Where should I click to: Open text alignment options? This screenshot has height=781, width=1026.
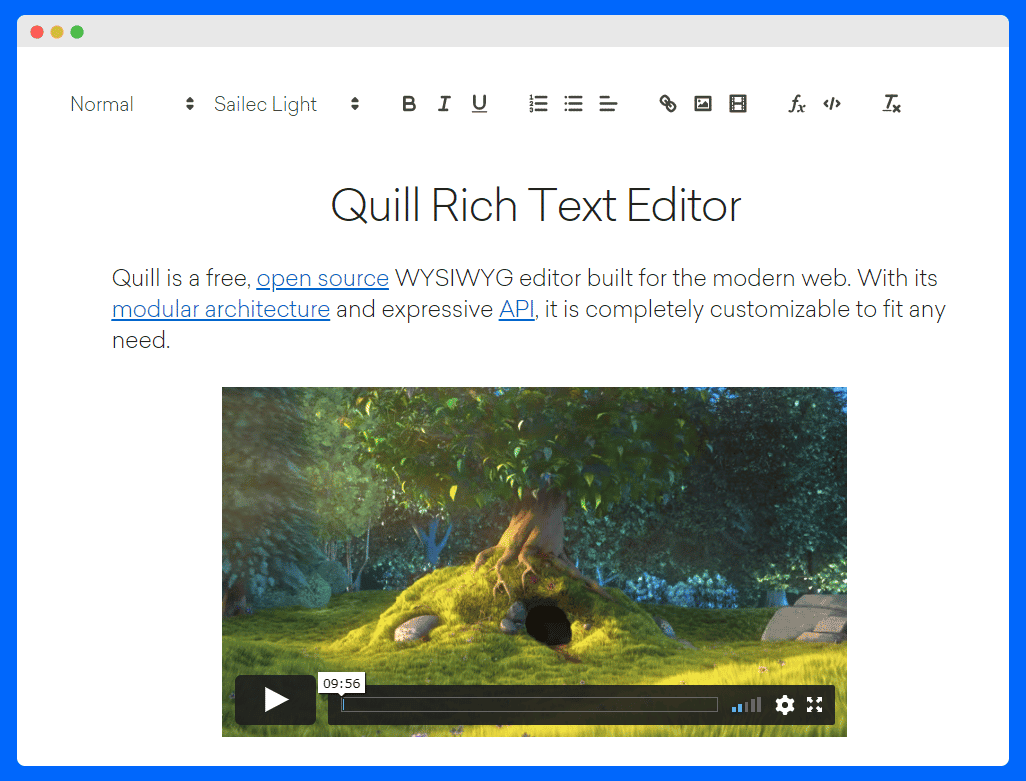click(x=608, y=104)
